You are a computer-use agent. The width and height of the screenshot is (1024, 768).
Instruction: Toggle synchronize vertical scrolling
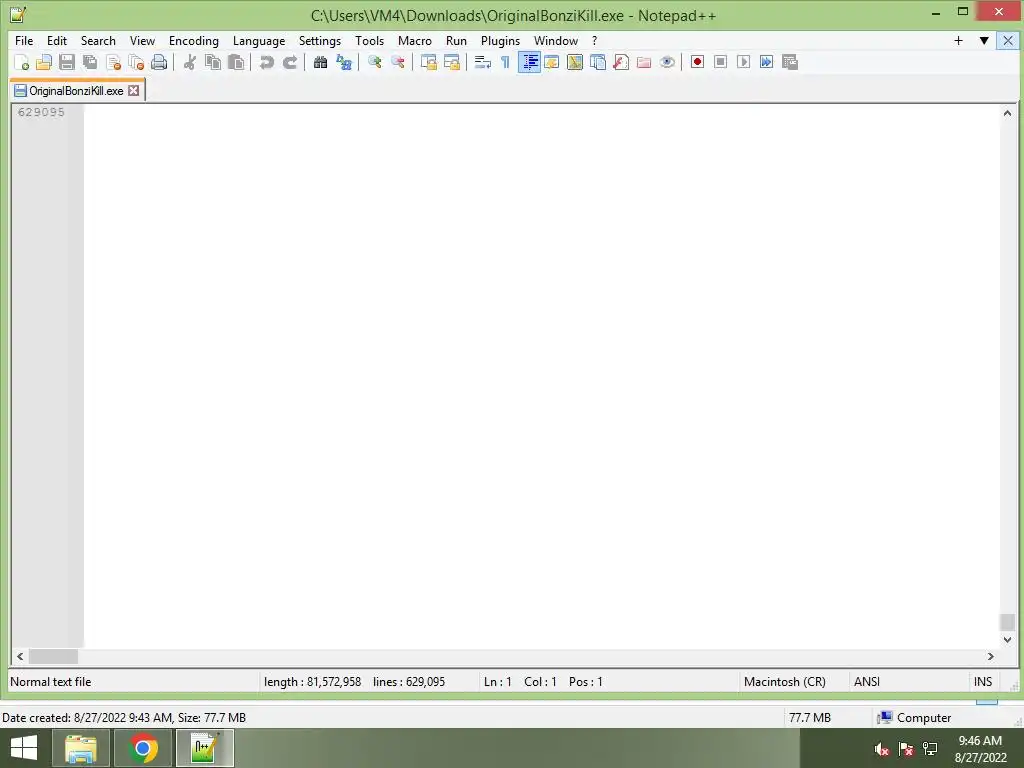pos(428,62)
